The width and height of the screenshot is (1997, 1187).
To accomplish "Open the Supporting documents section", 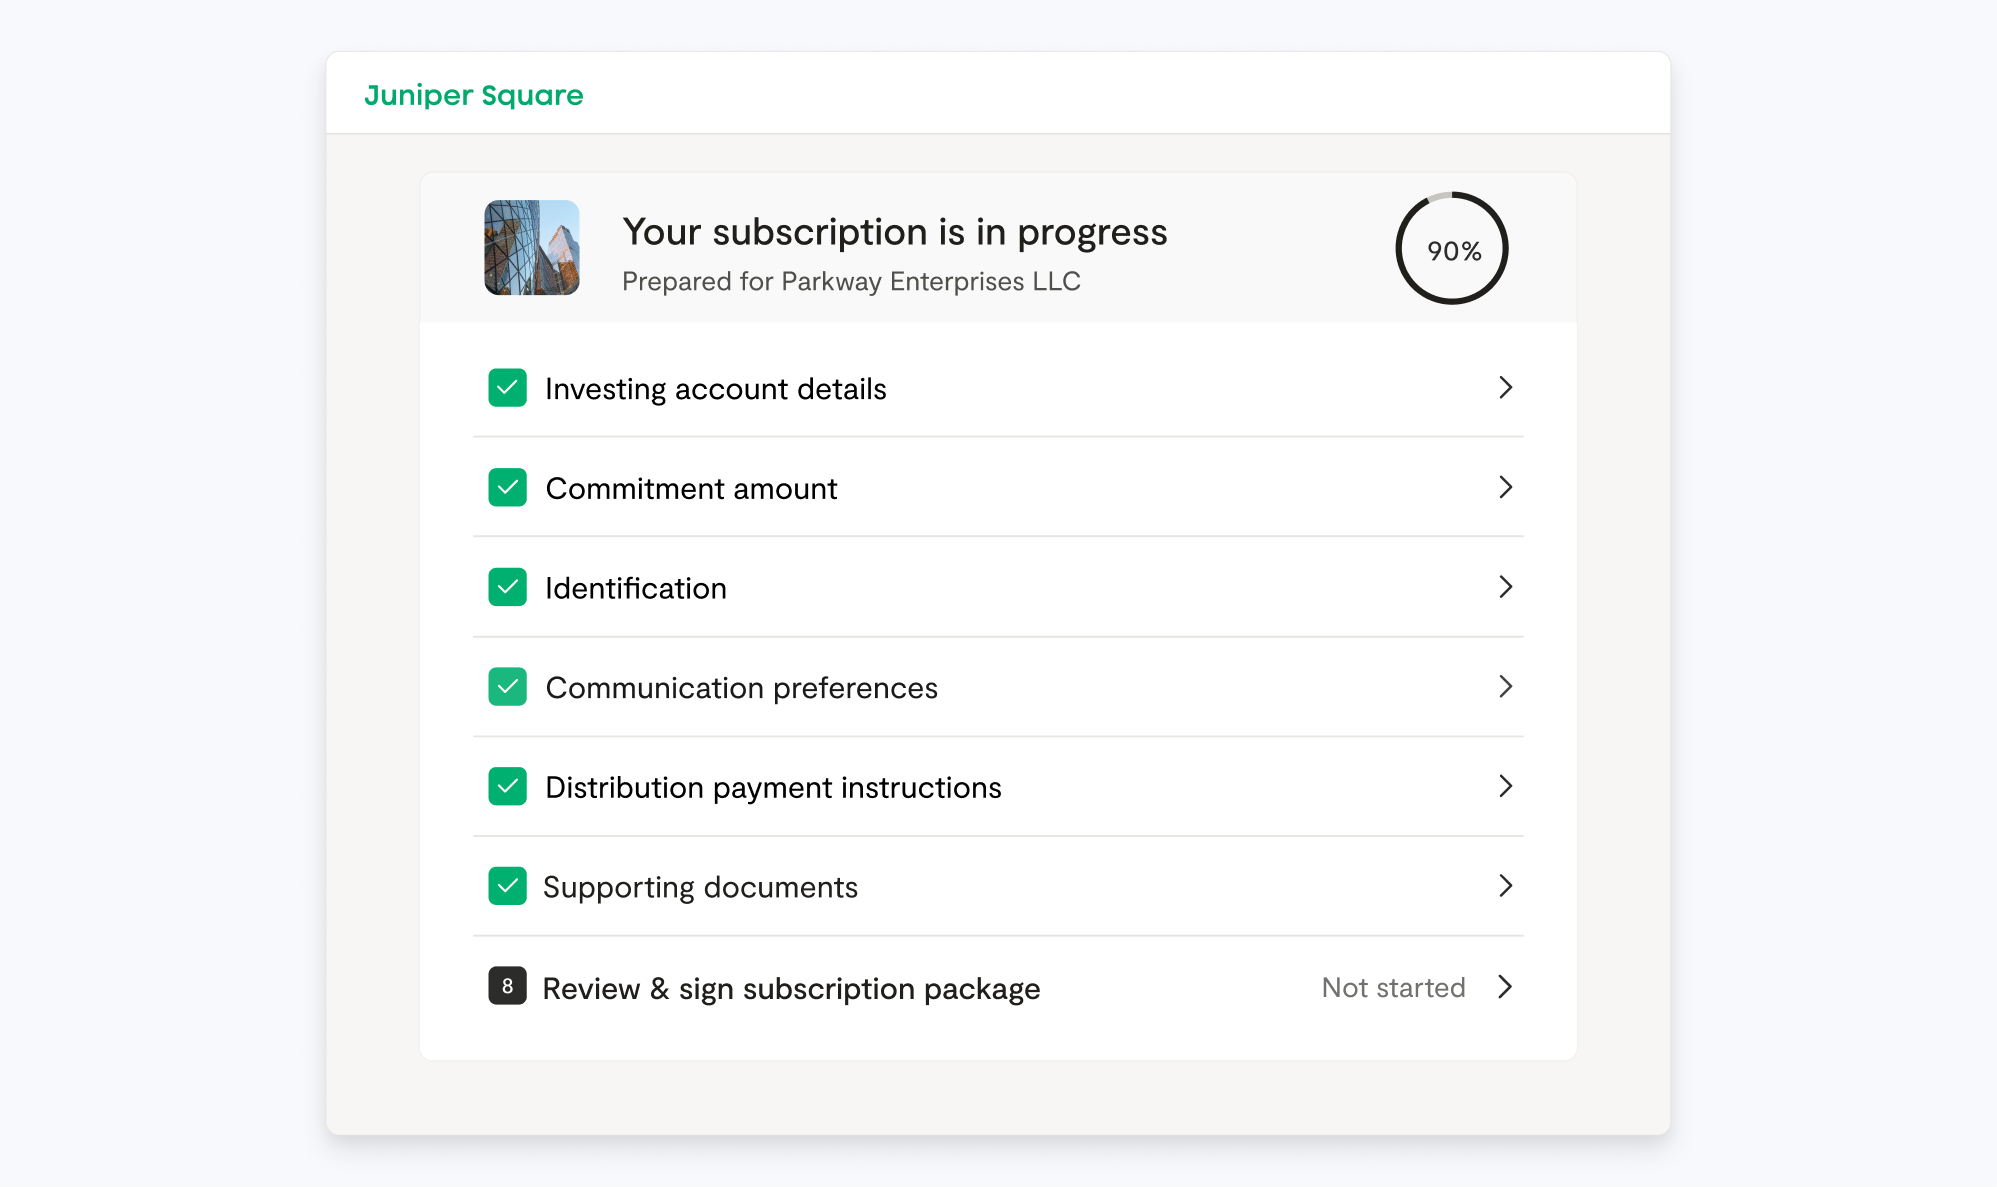I will click(x=700, y=888).
